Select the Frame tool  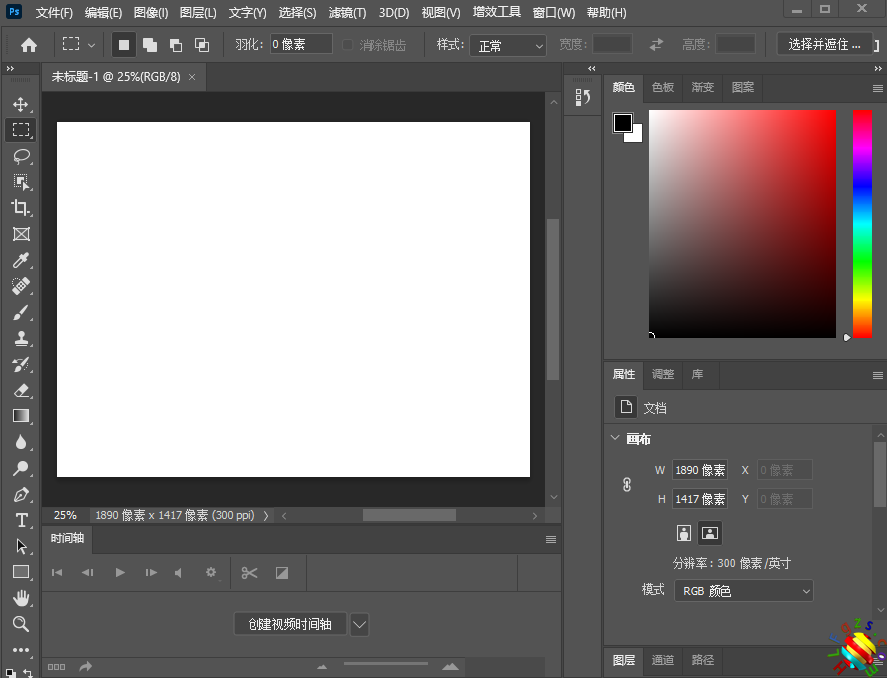[x=21, y=234]
